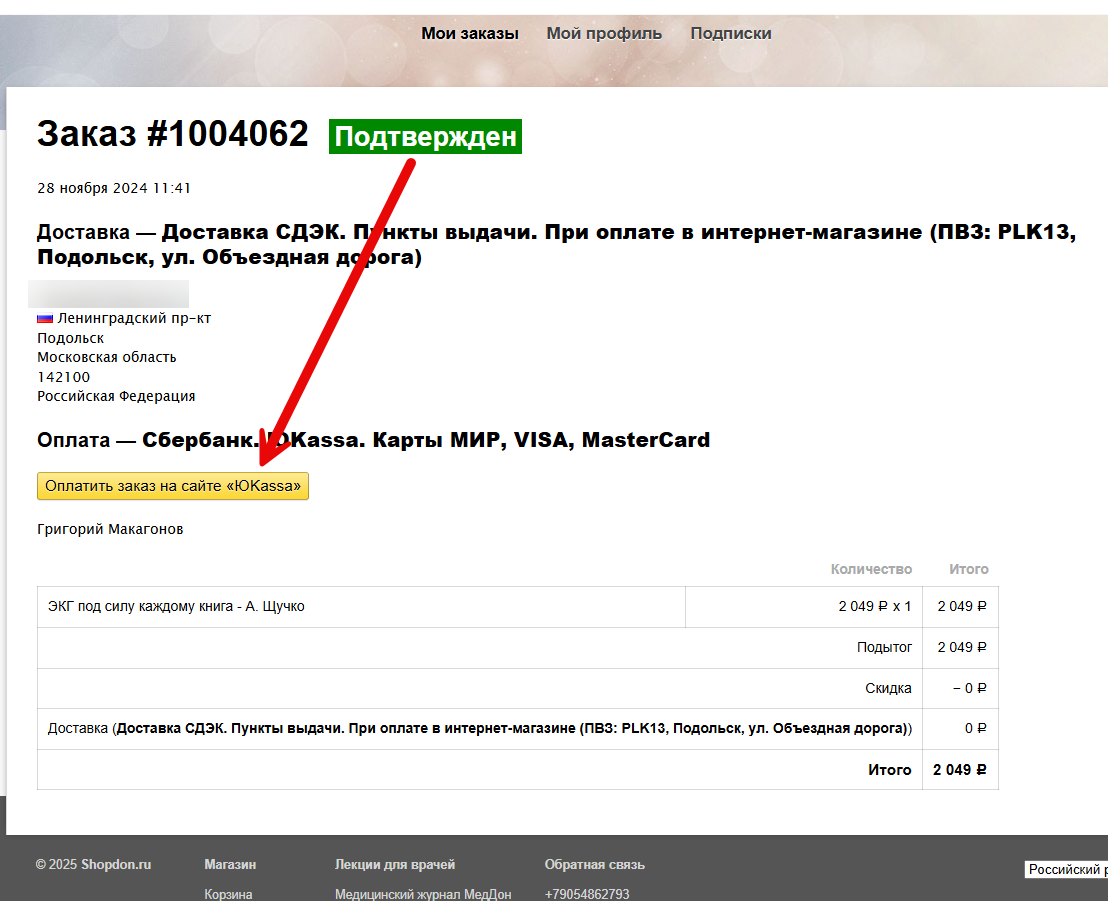This screenshot has height=901, width=1108.
Task: Click the phone number +79054862793
Action: tap(586, 895)
